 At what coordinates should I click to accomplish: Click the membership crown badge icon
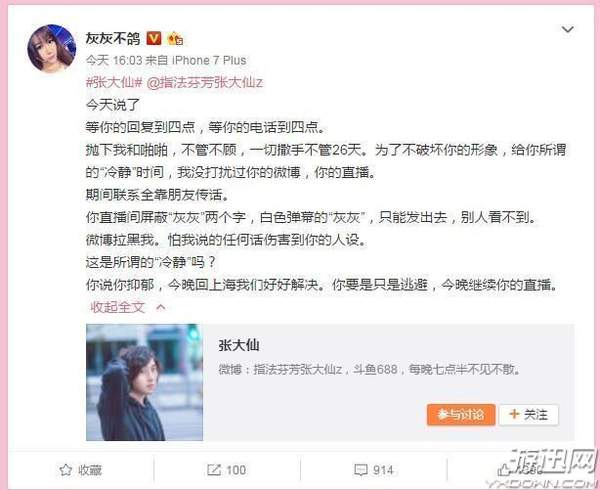[175, 38]
